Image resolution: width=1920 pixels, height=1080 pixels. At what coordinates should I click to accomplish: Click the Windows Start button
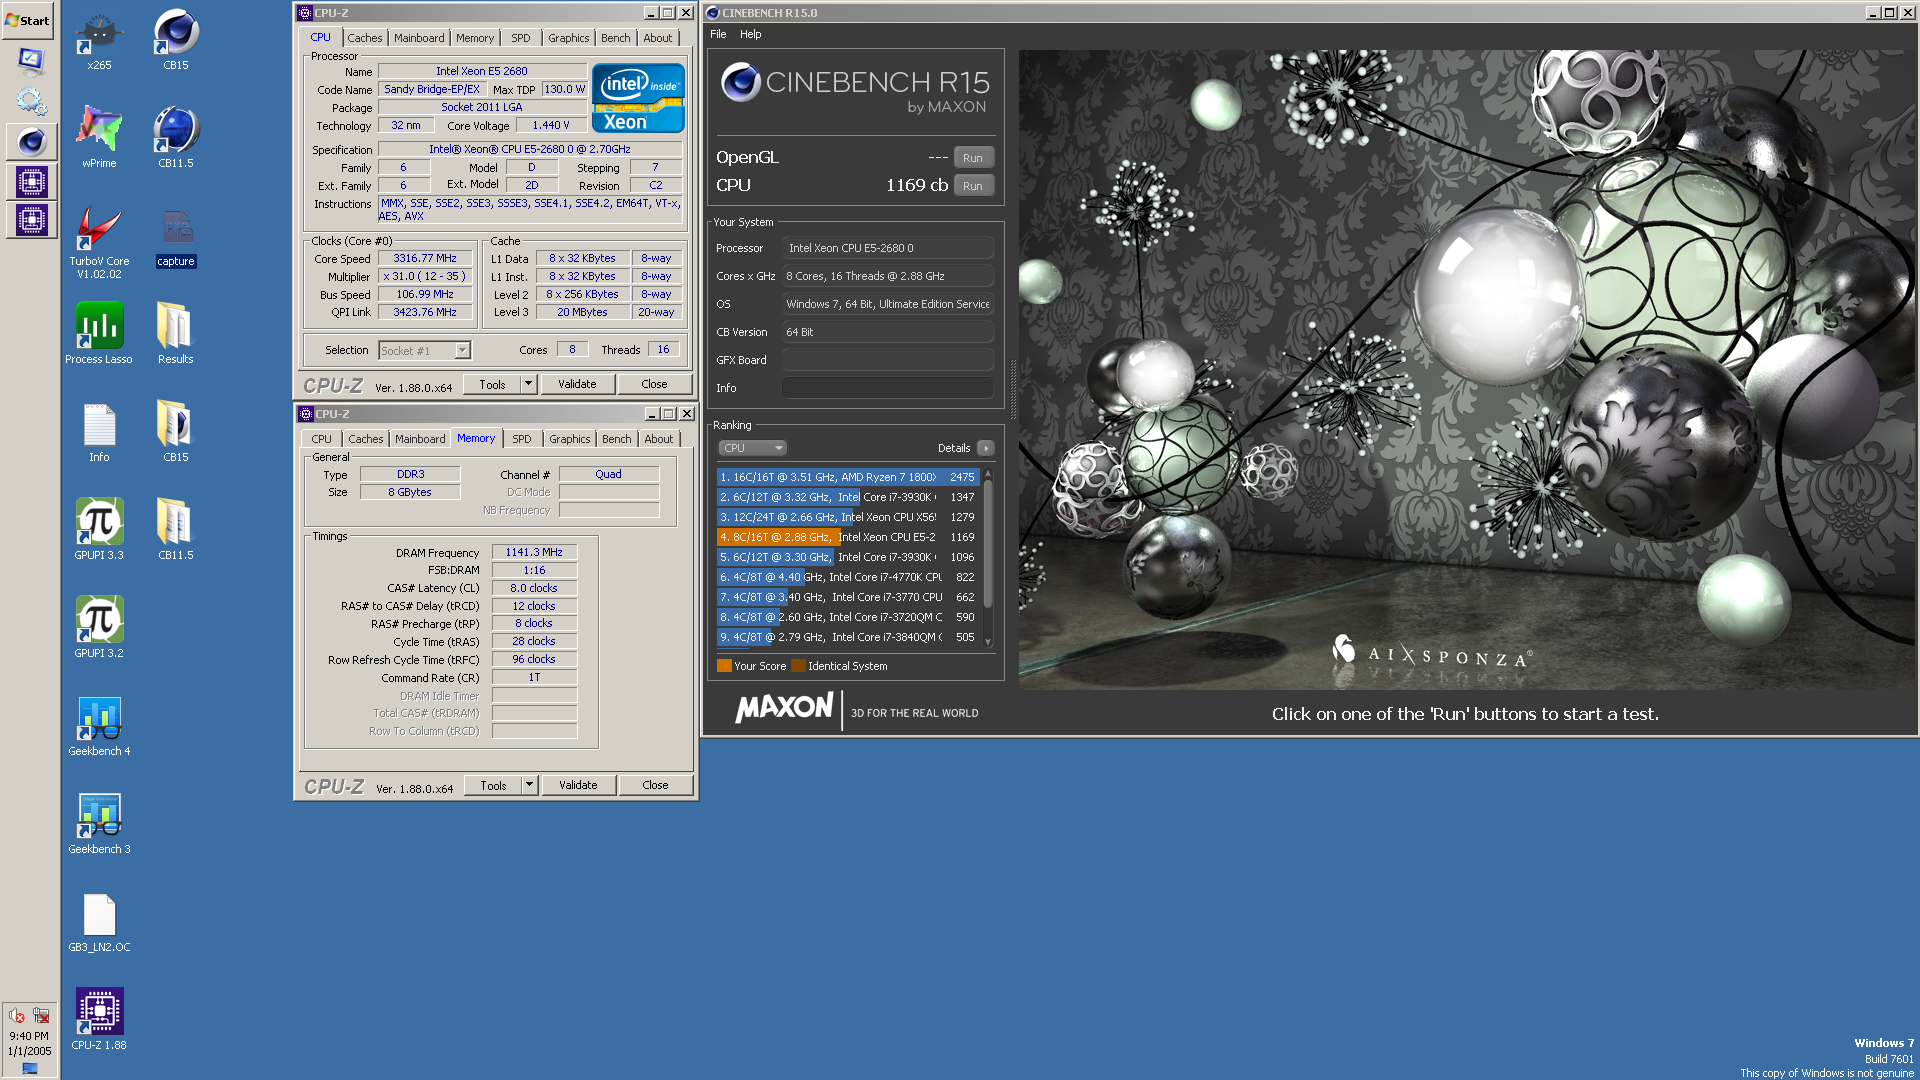tap(28, 20)
